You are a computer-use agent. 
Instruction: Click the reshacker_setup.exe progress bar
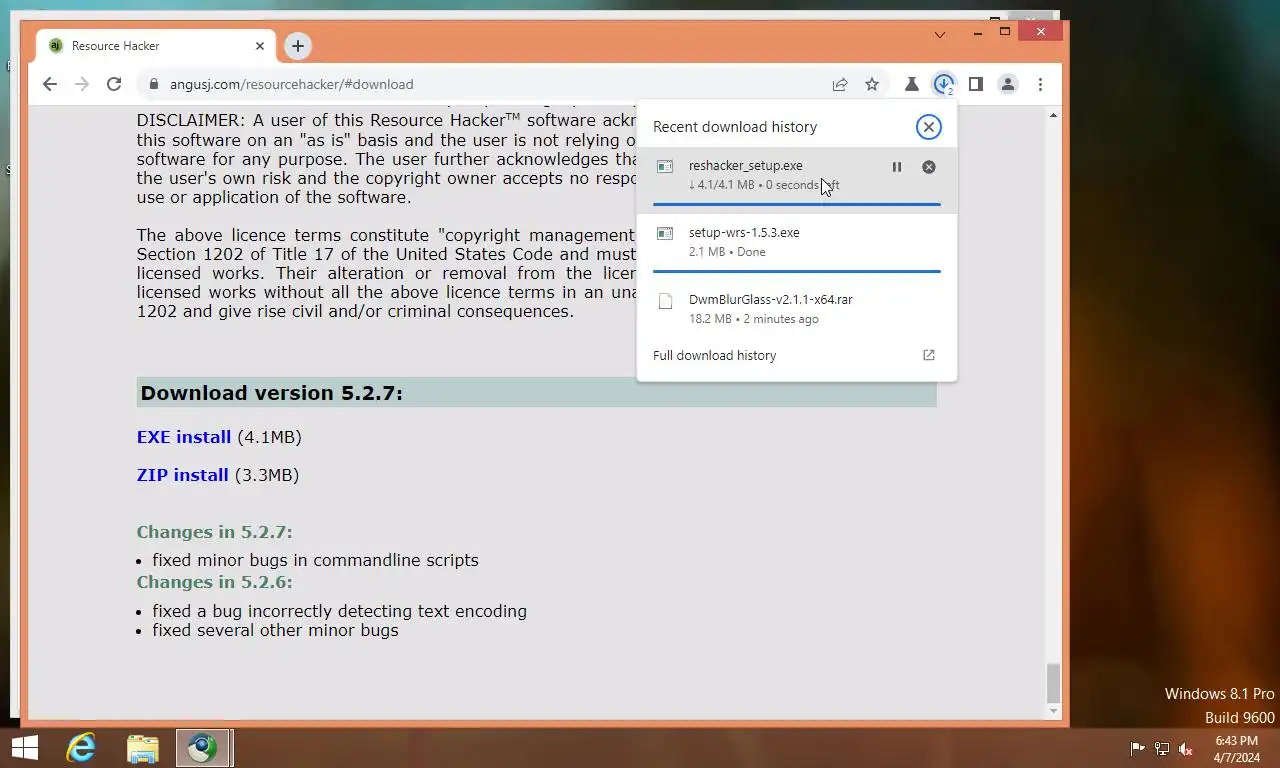[797, 204]
